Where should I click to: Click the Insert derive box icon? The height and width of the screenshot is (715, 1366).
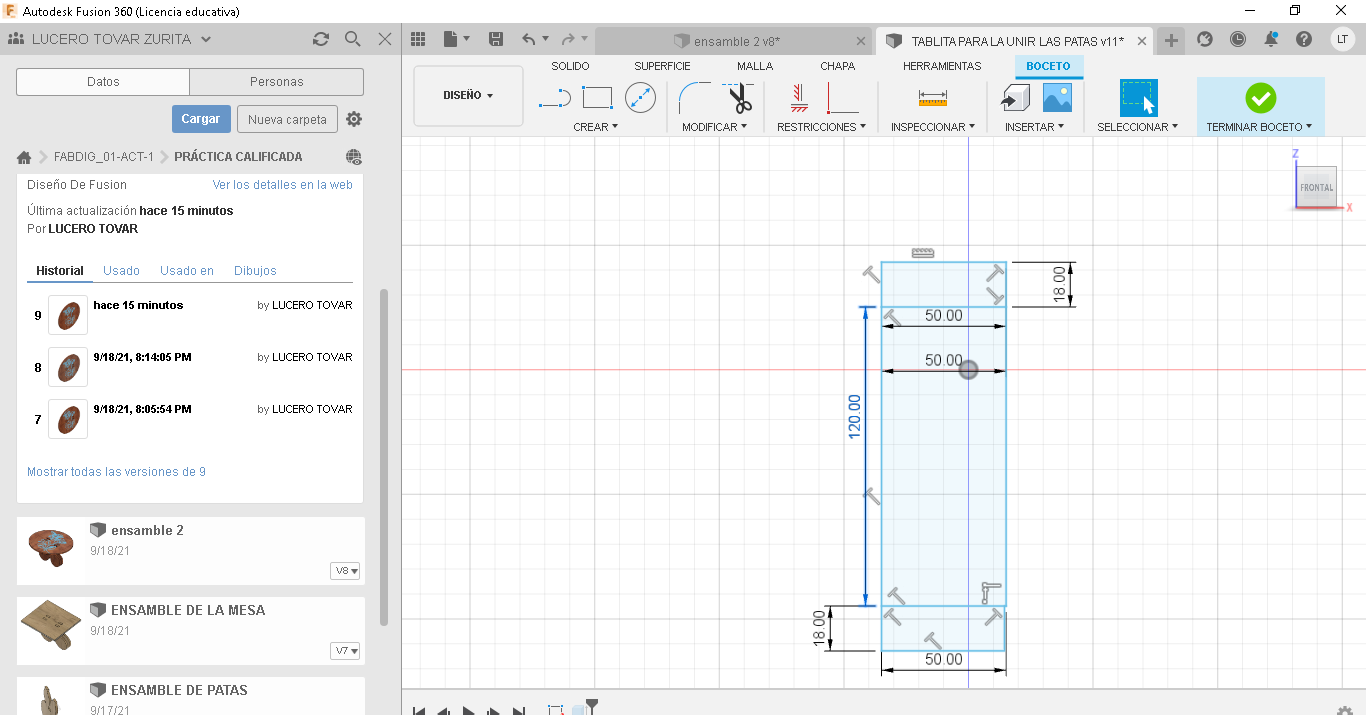click(x=1015, y=98)
